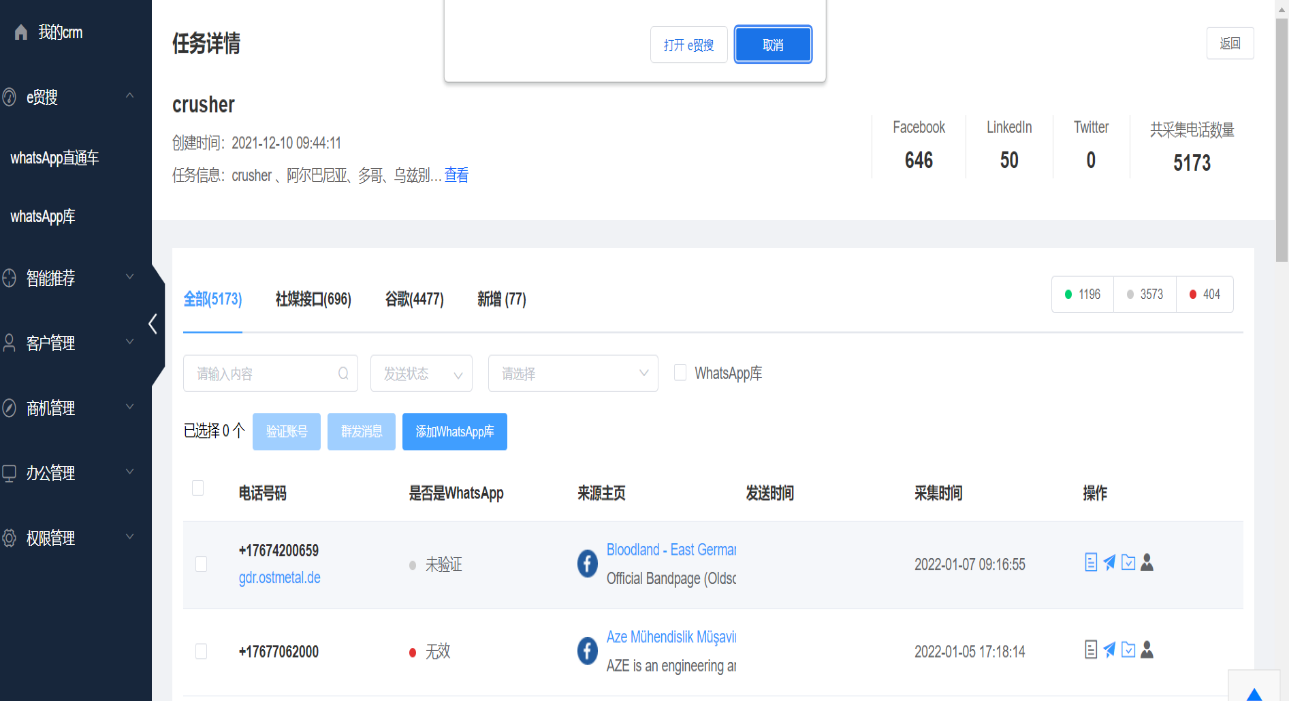Tick the select-all checkbox in the table header
This screenshot has height=701, width=1289.
(x=198, y=488)
